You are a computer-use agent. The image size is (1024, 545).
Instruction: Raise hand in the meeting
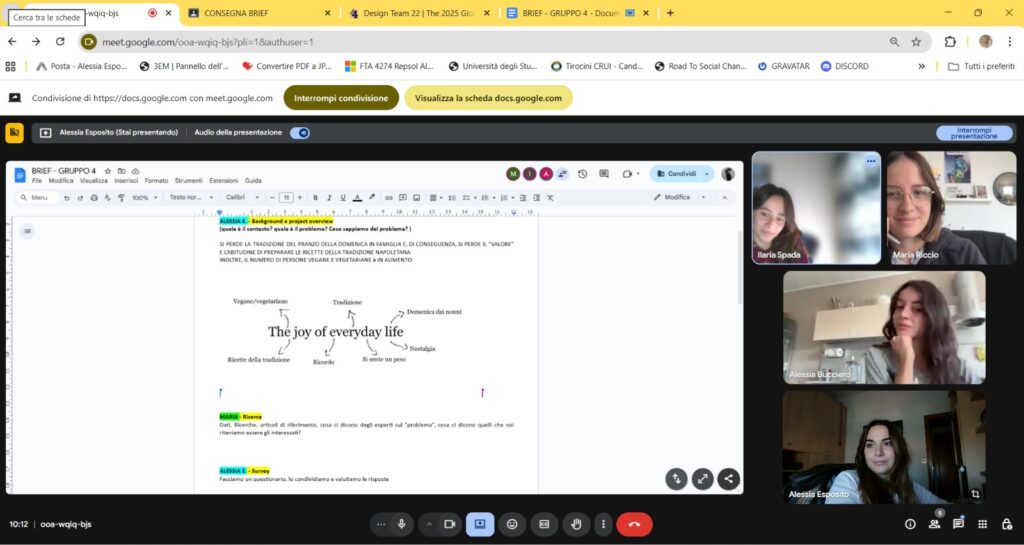click(x=575, y=524)
